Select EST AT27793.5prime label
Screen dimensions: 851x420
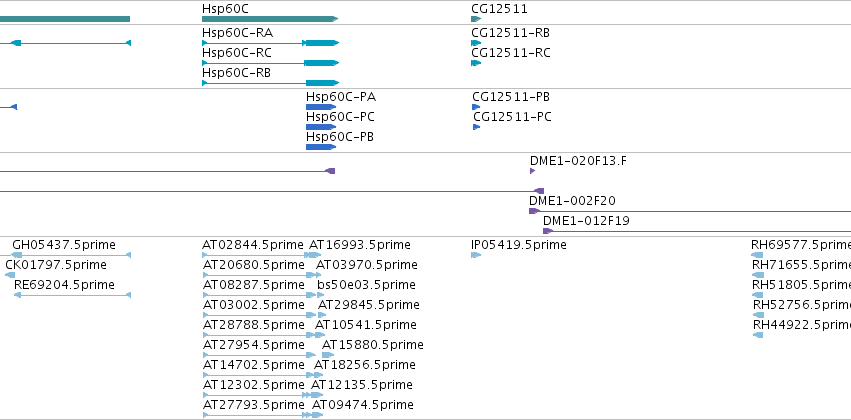[253, 406]
